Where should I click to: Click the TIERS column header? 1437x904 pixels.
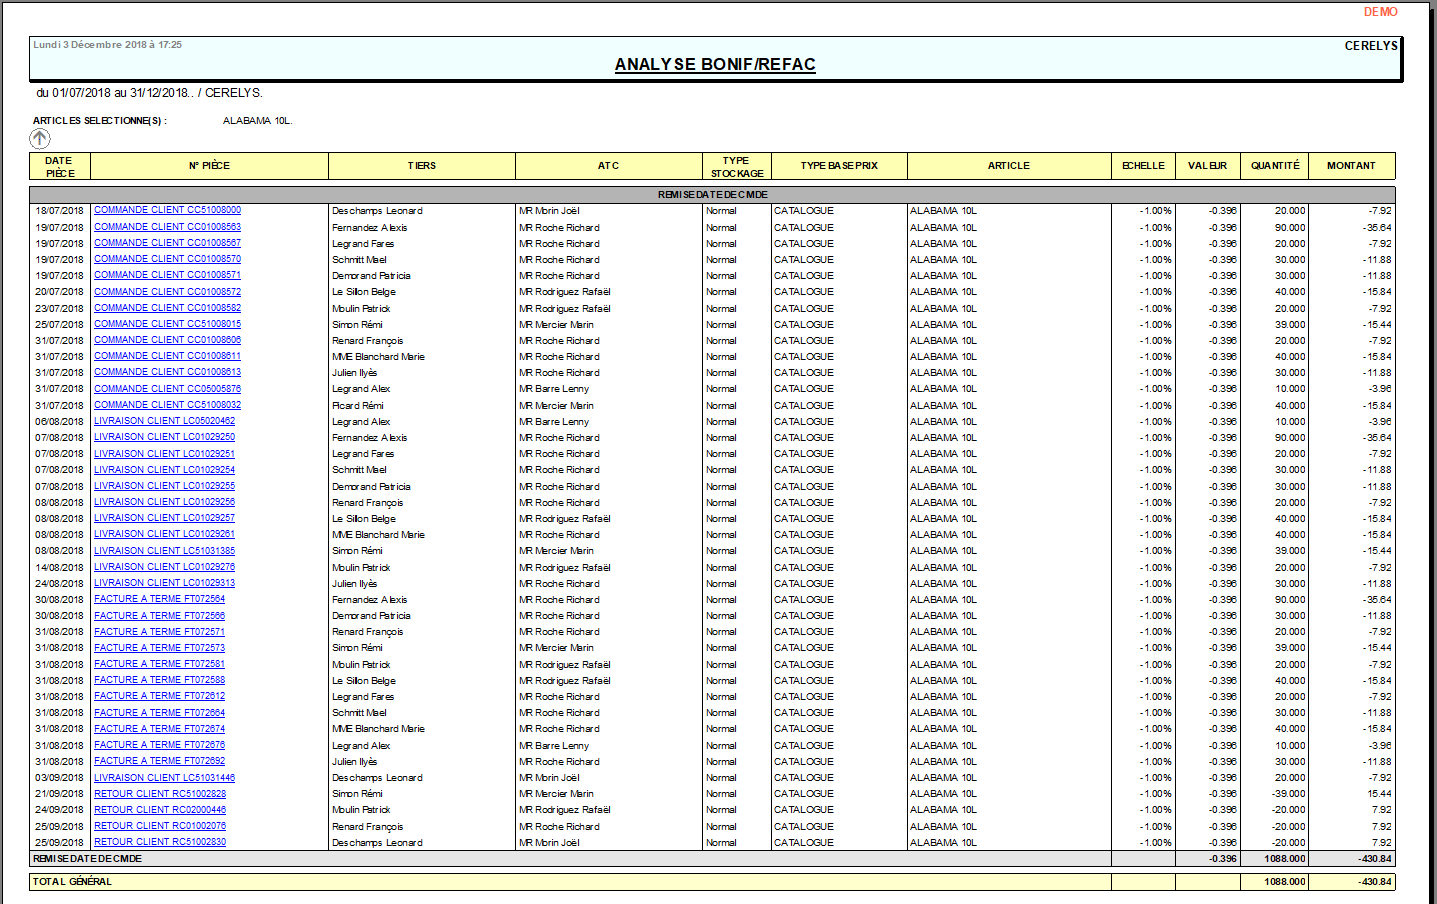[x=421, y=166]
